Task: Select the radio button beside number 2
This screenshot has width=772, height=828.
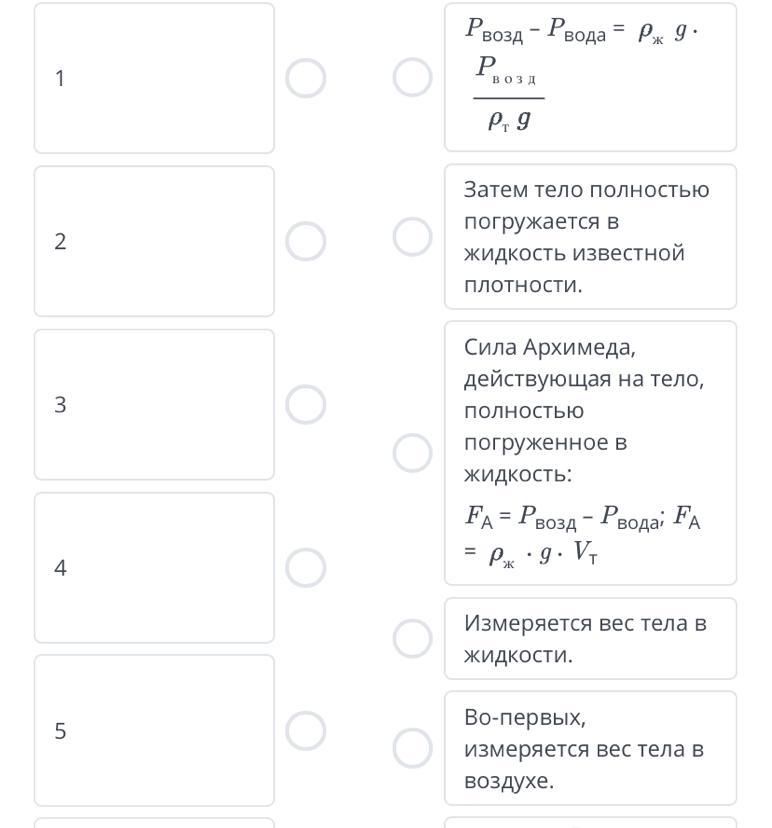Action: (306, 241)
